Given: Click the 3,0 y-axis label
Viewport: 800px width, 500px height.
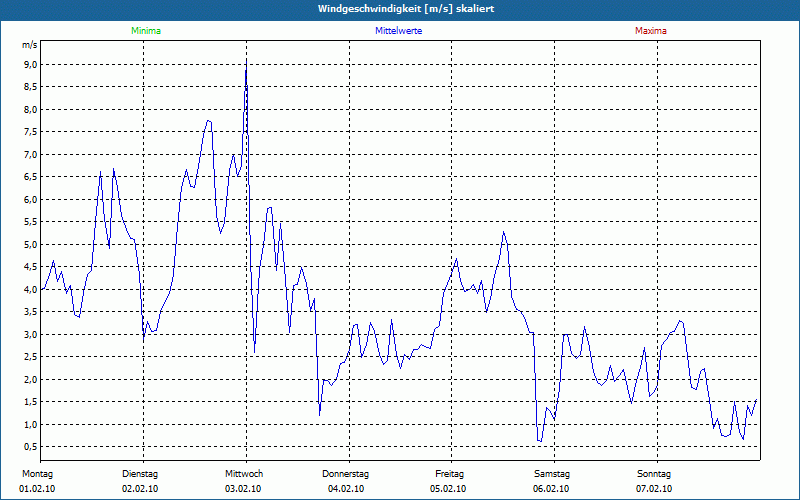Looking at the screenshot, I should [31, 334].
